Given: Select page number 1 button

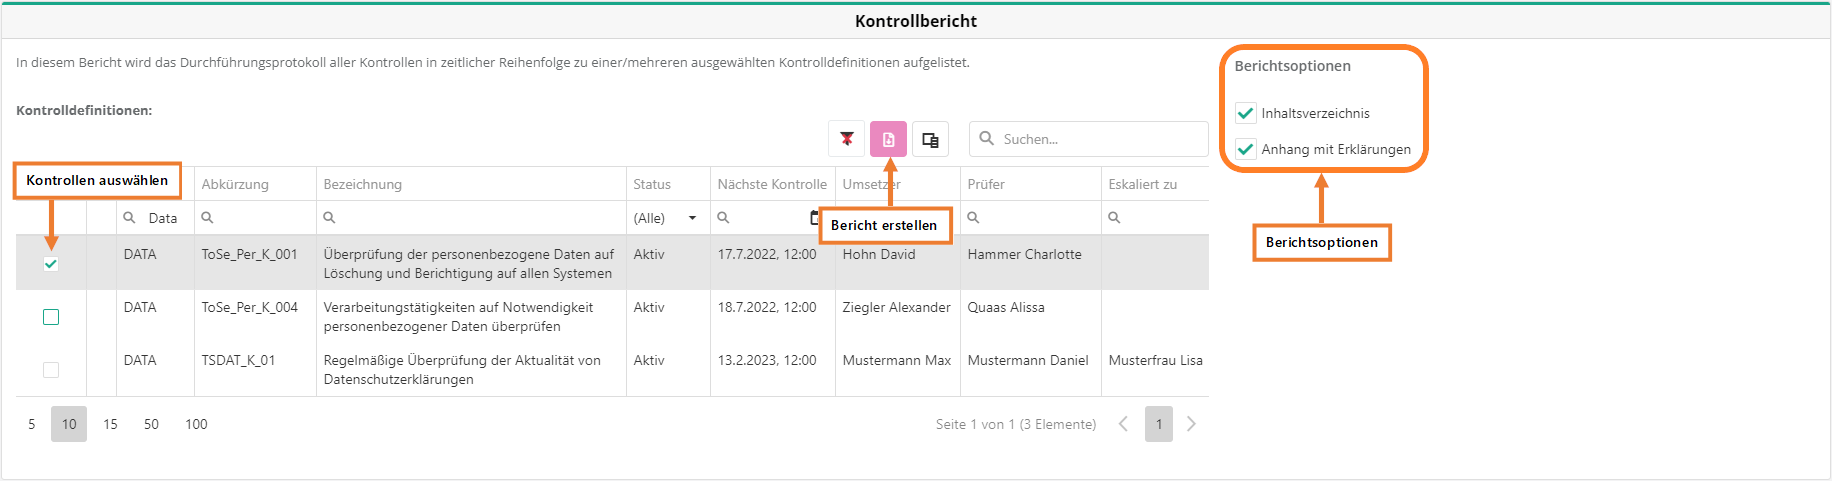Looking at the screenshot, I should pos(1158,424).
